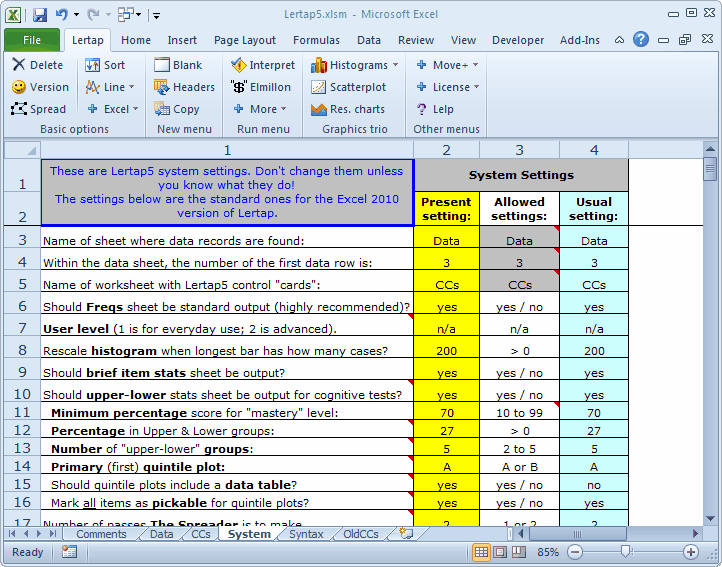Open the Line menu icon

coord(92,87)
